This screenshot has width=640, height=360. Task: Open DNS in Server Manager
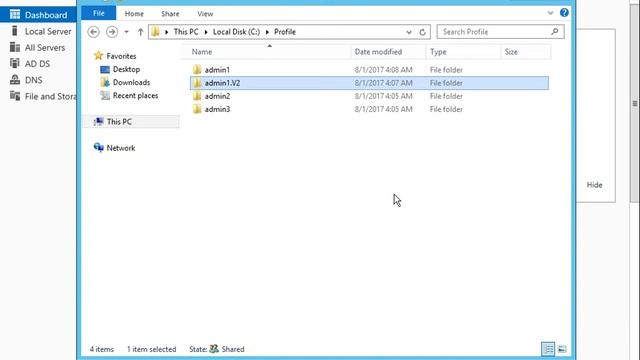click(33, 80)
